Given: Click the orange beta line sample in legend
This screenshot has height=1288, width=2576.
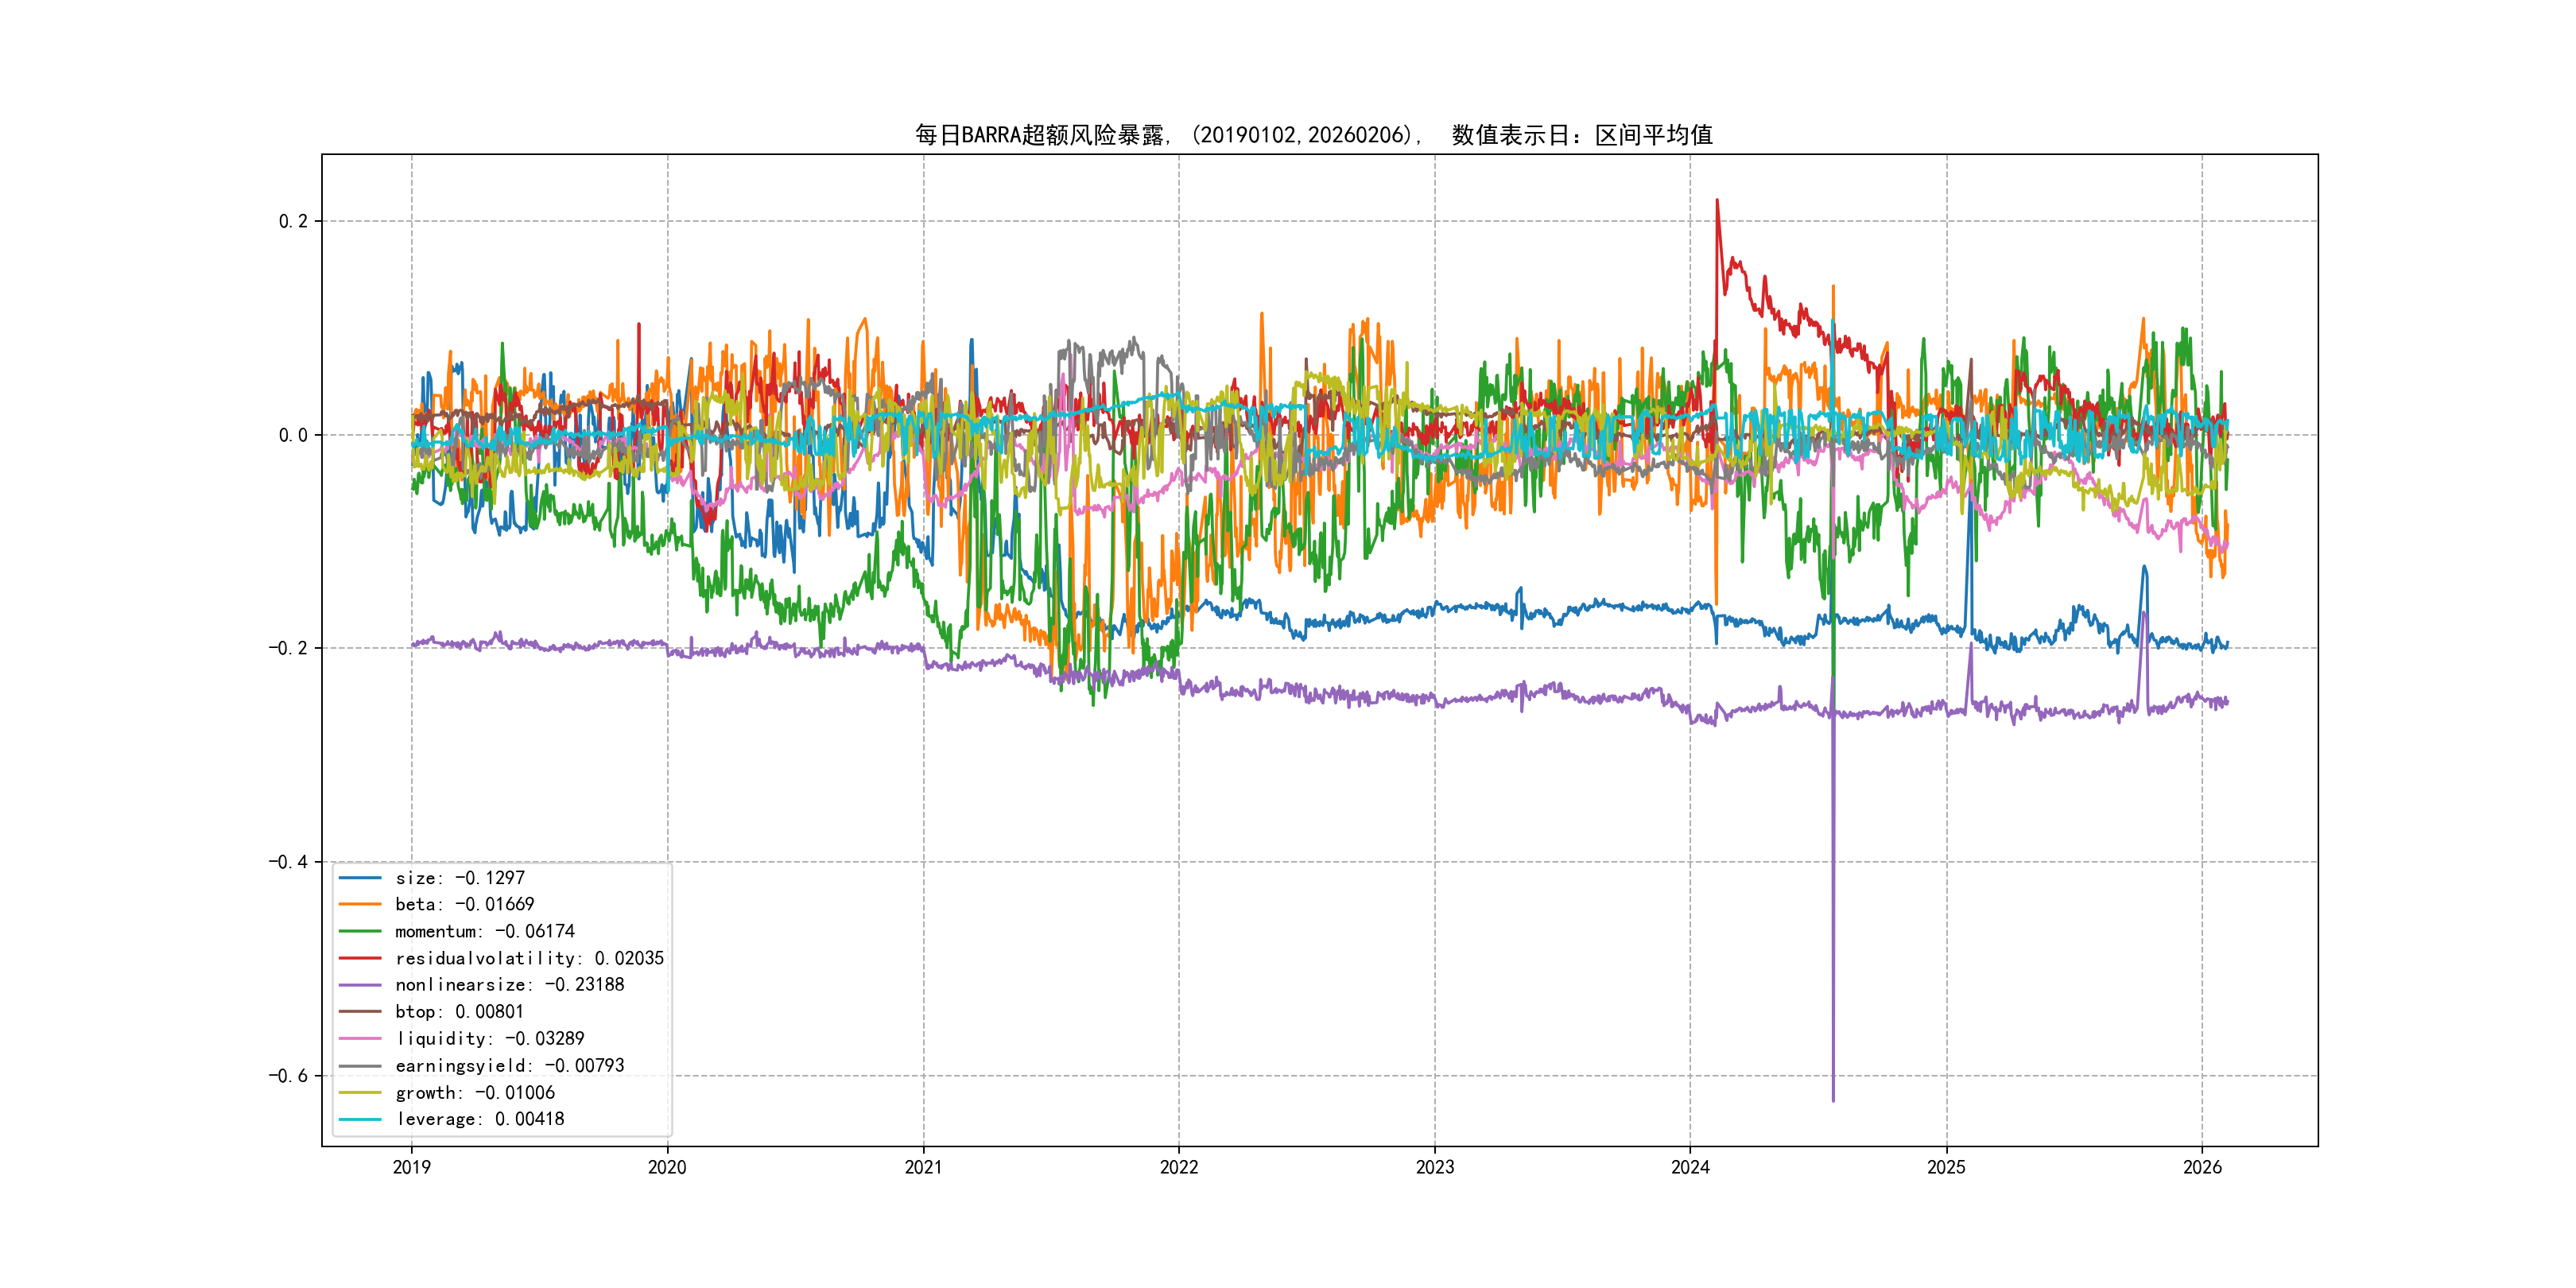Looking at the screenshot, I should click(360, 904).
